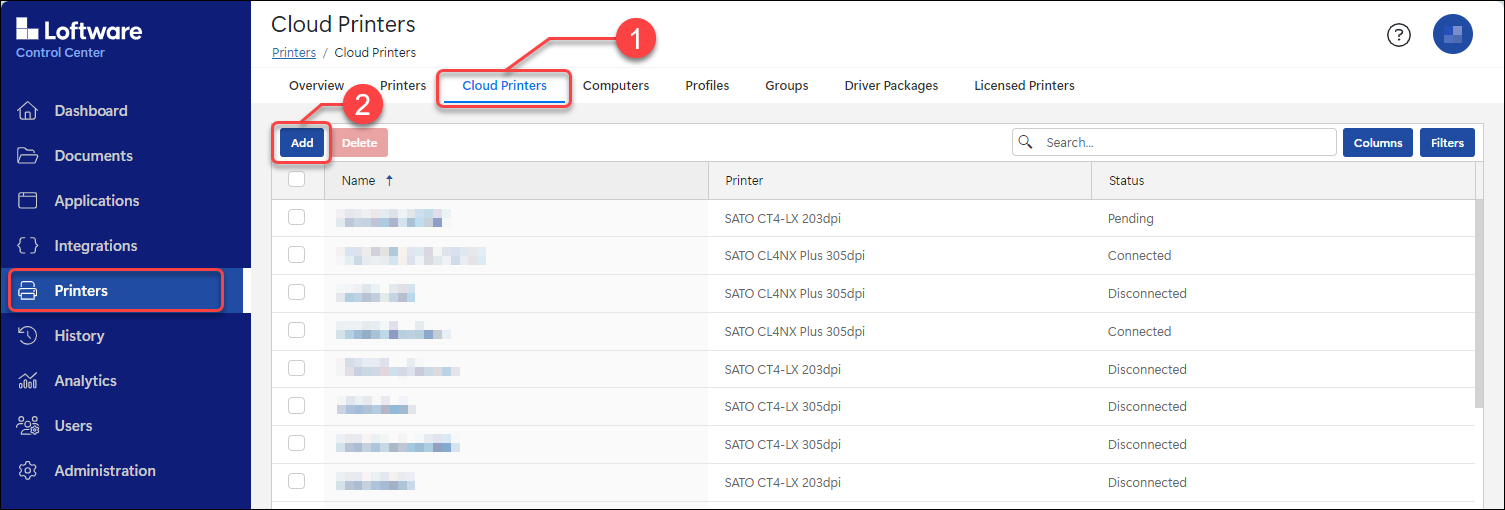Click the Users people icon

tap(28, 426)
